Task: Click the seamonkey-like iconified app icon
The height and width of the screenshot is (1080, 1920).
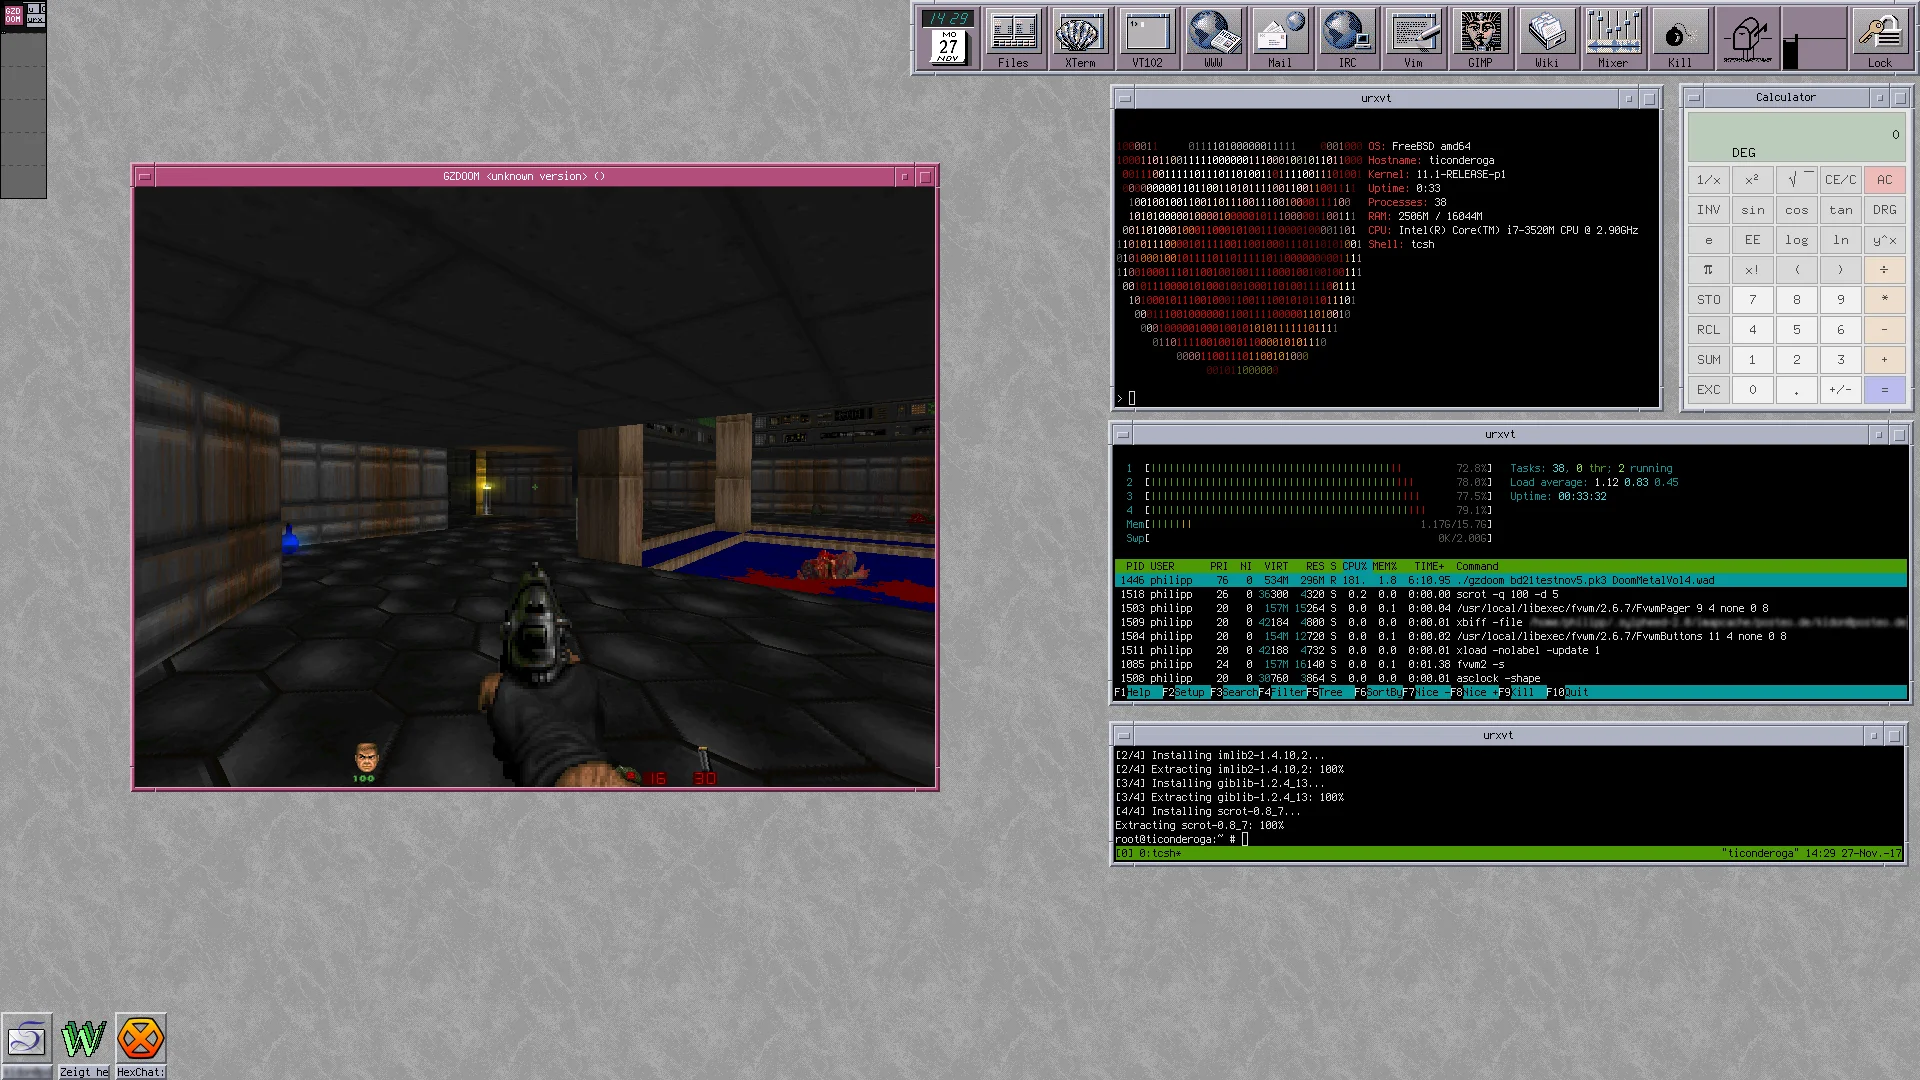Action: point(27,1039)
